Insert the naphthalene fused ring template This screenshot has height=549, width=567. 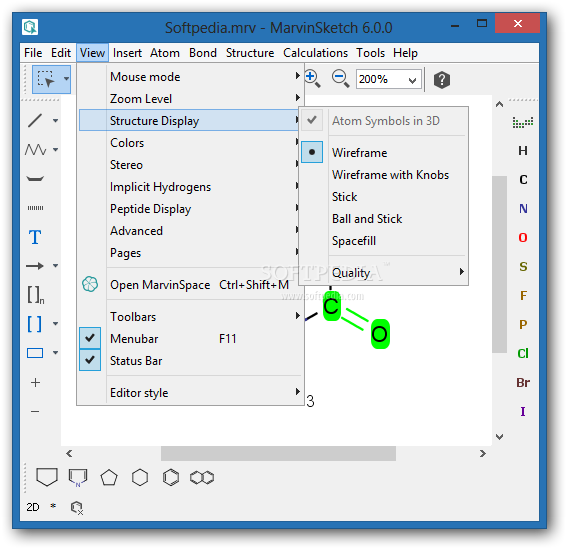click(202, 478)
